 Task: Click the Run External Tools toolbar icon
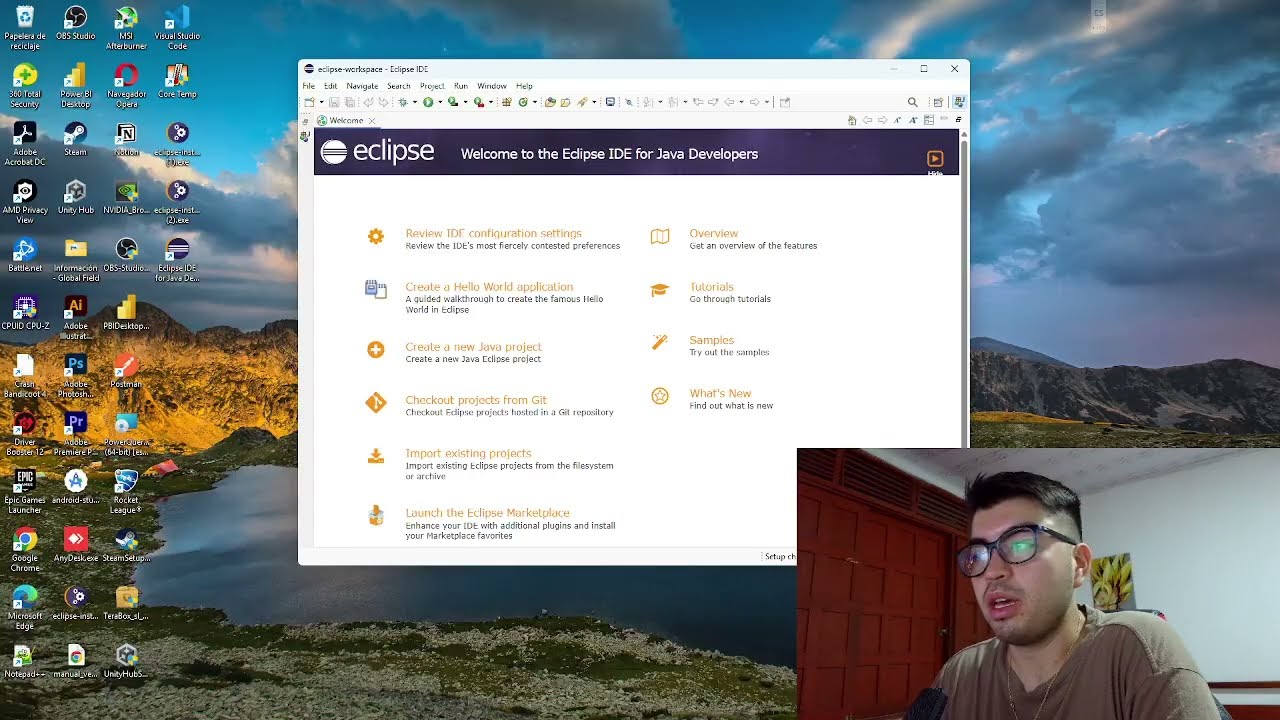[x=478, y=102]
